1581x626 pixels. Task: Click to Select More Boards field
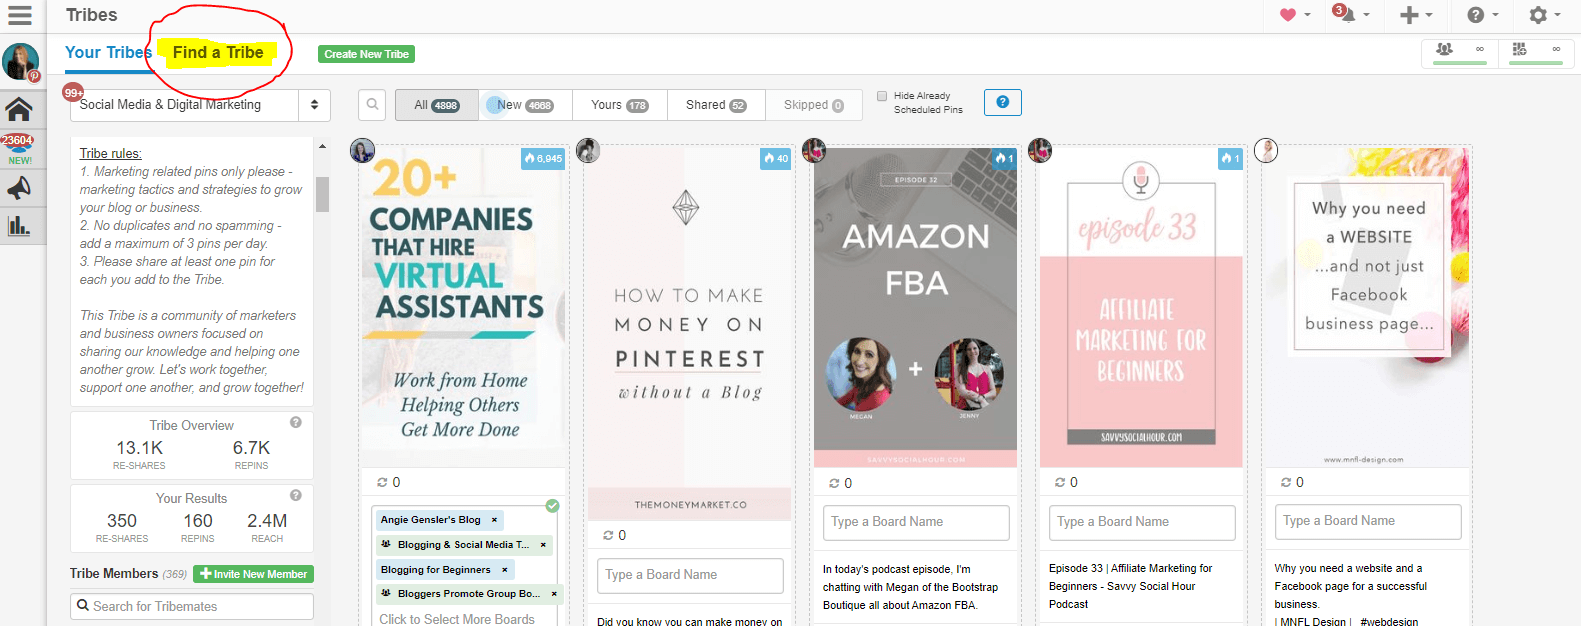457,619
